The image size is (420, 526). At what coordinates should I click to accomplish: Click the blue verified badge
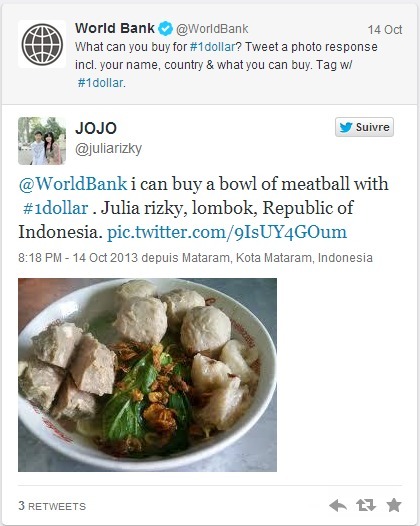(x=165, y=29)
